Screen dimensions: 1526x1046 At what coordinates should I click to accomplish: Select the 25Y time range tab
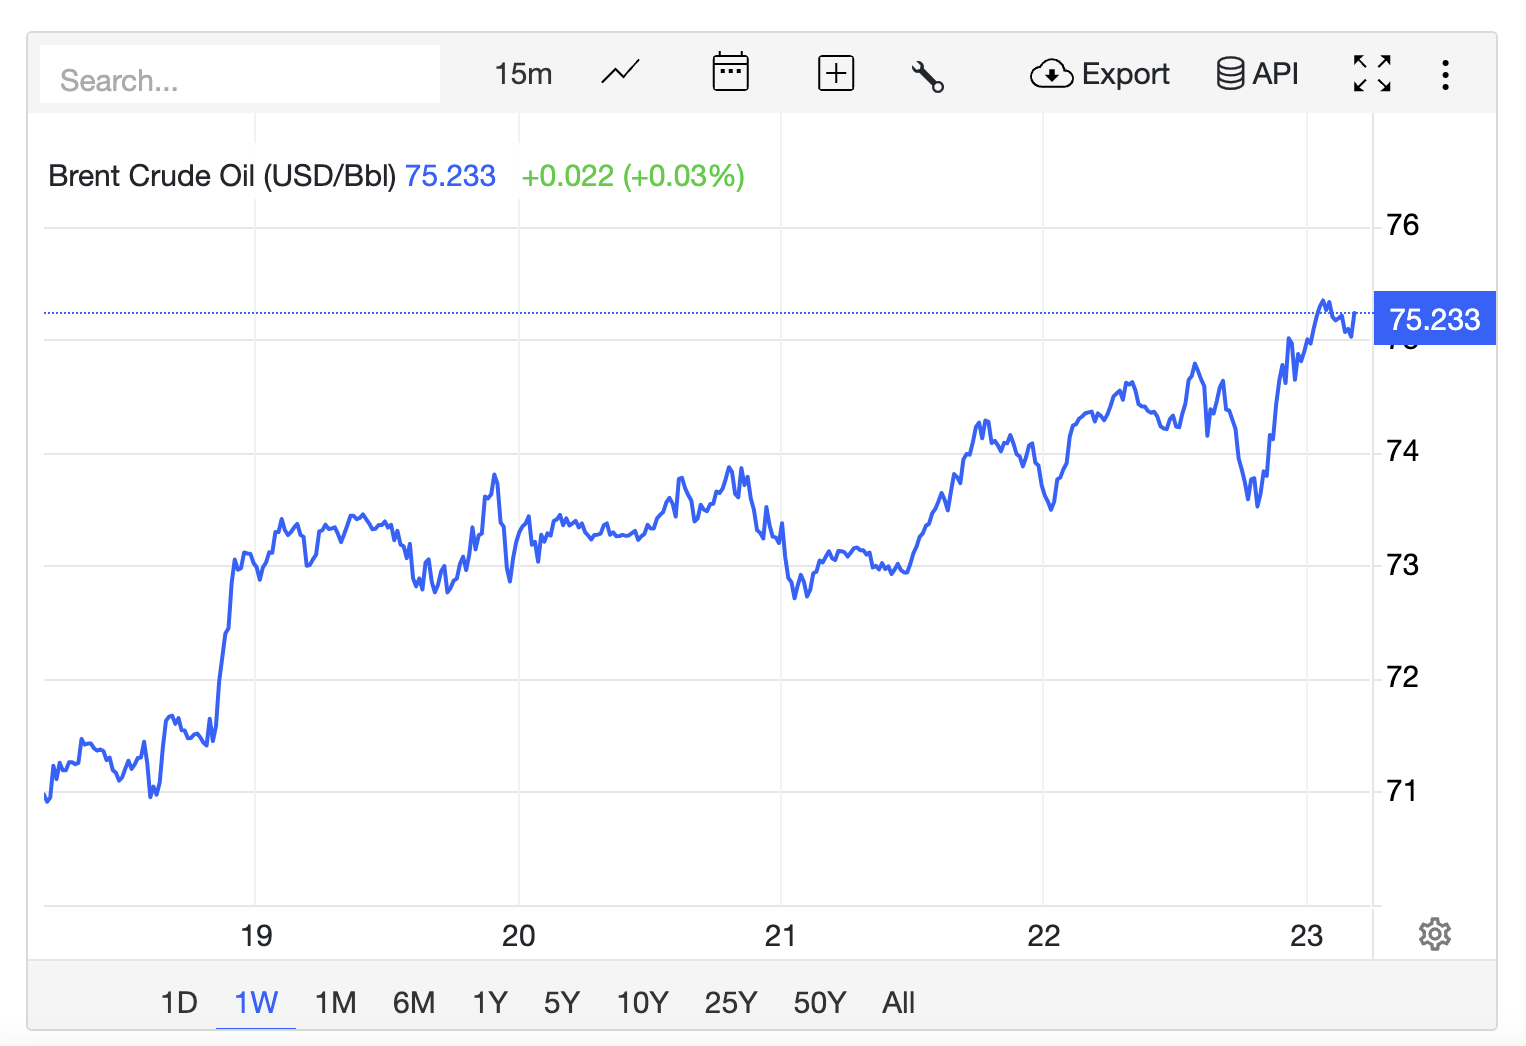[x=731, y=1002]
